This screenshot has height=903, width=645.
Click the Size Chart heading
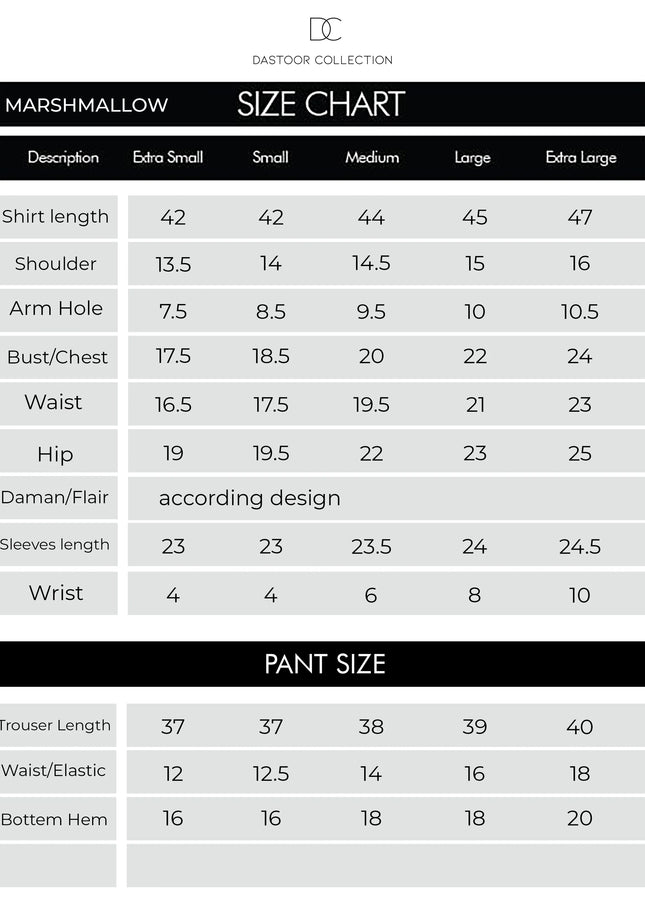(321, 104)
